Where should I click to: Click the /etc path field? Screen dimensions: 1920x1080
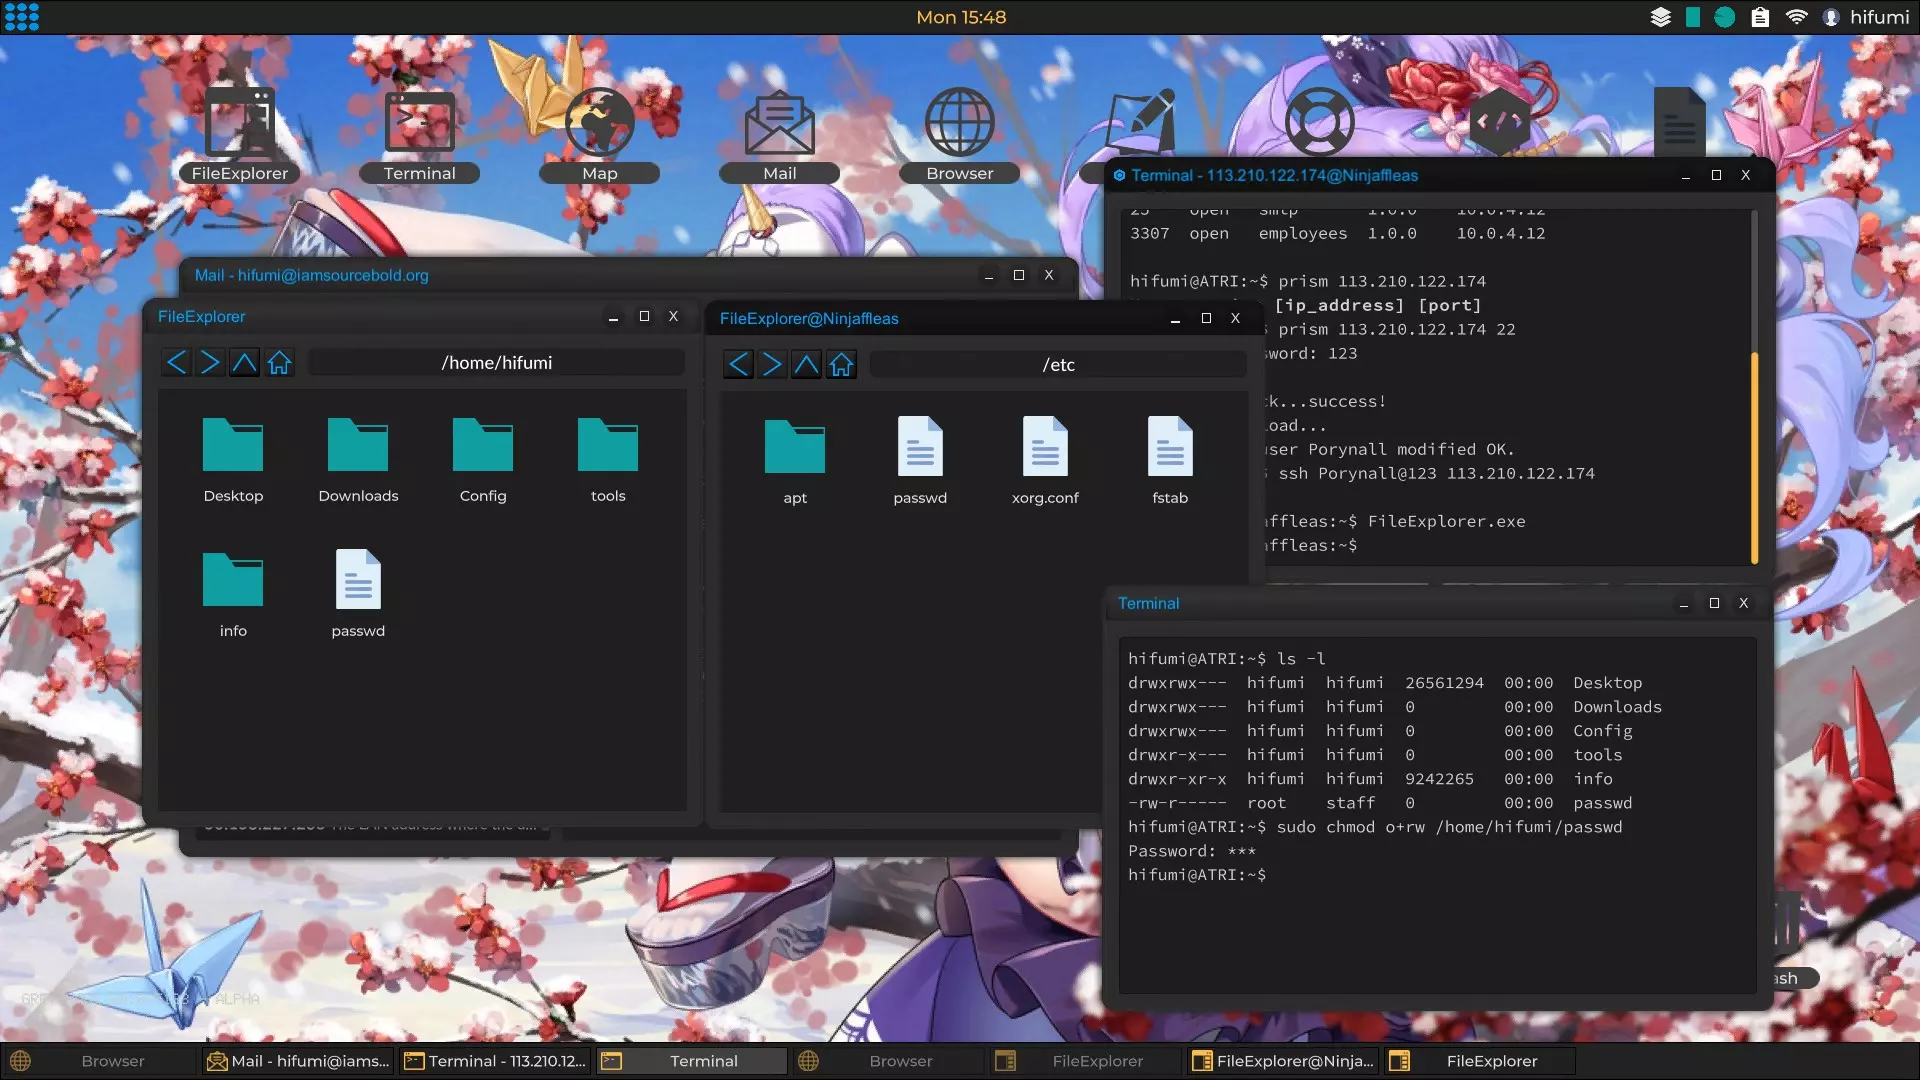point(1058,365)
